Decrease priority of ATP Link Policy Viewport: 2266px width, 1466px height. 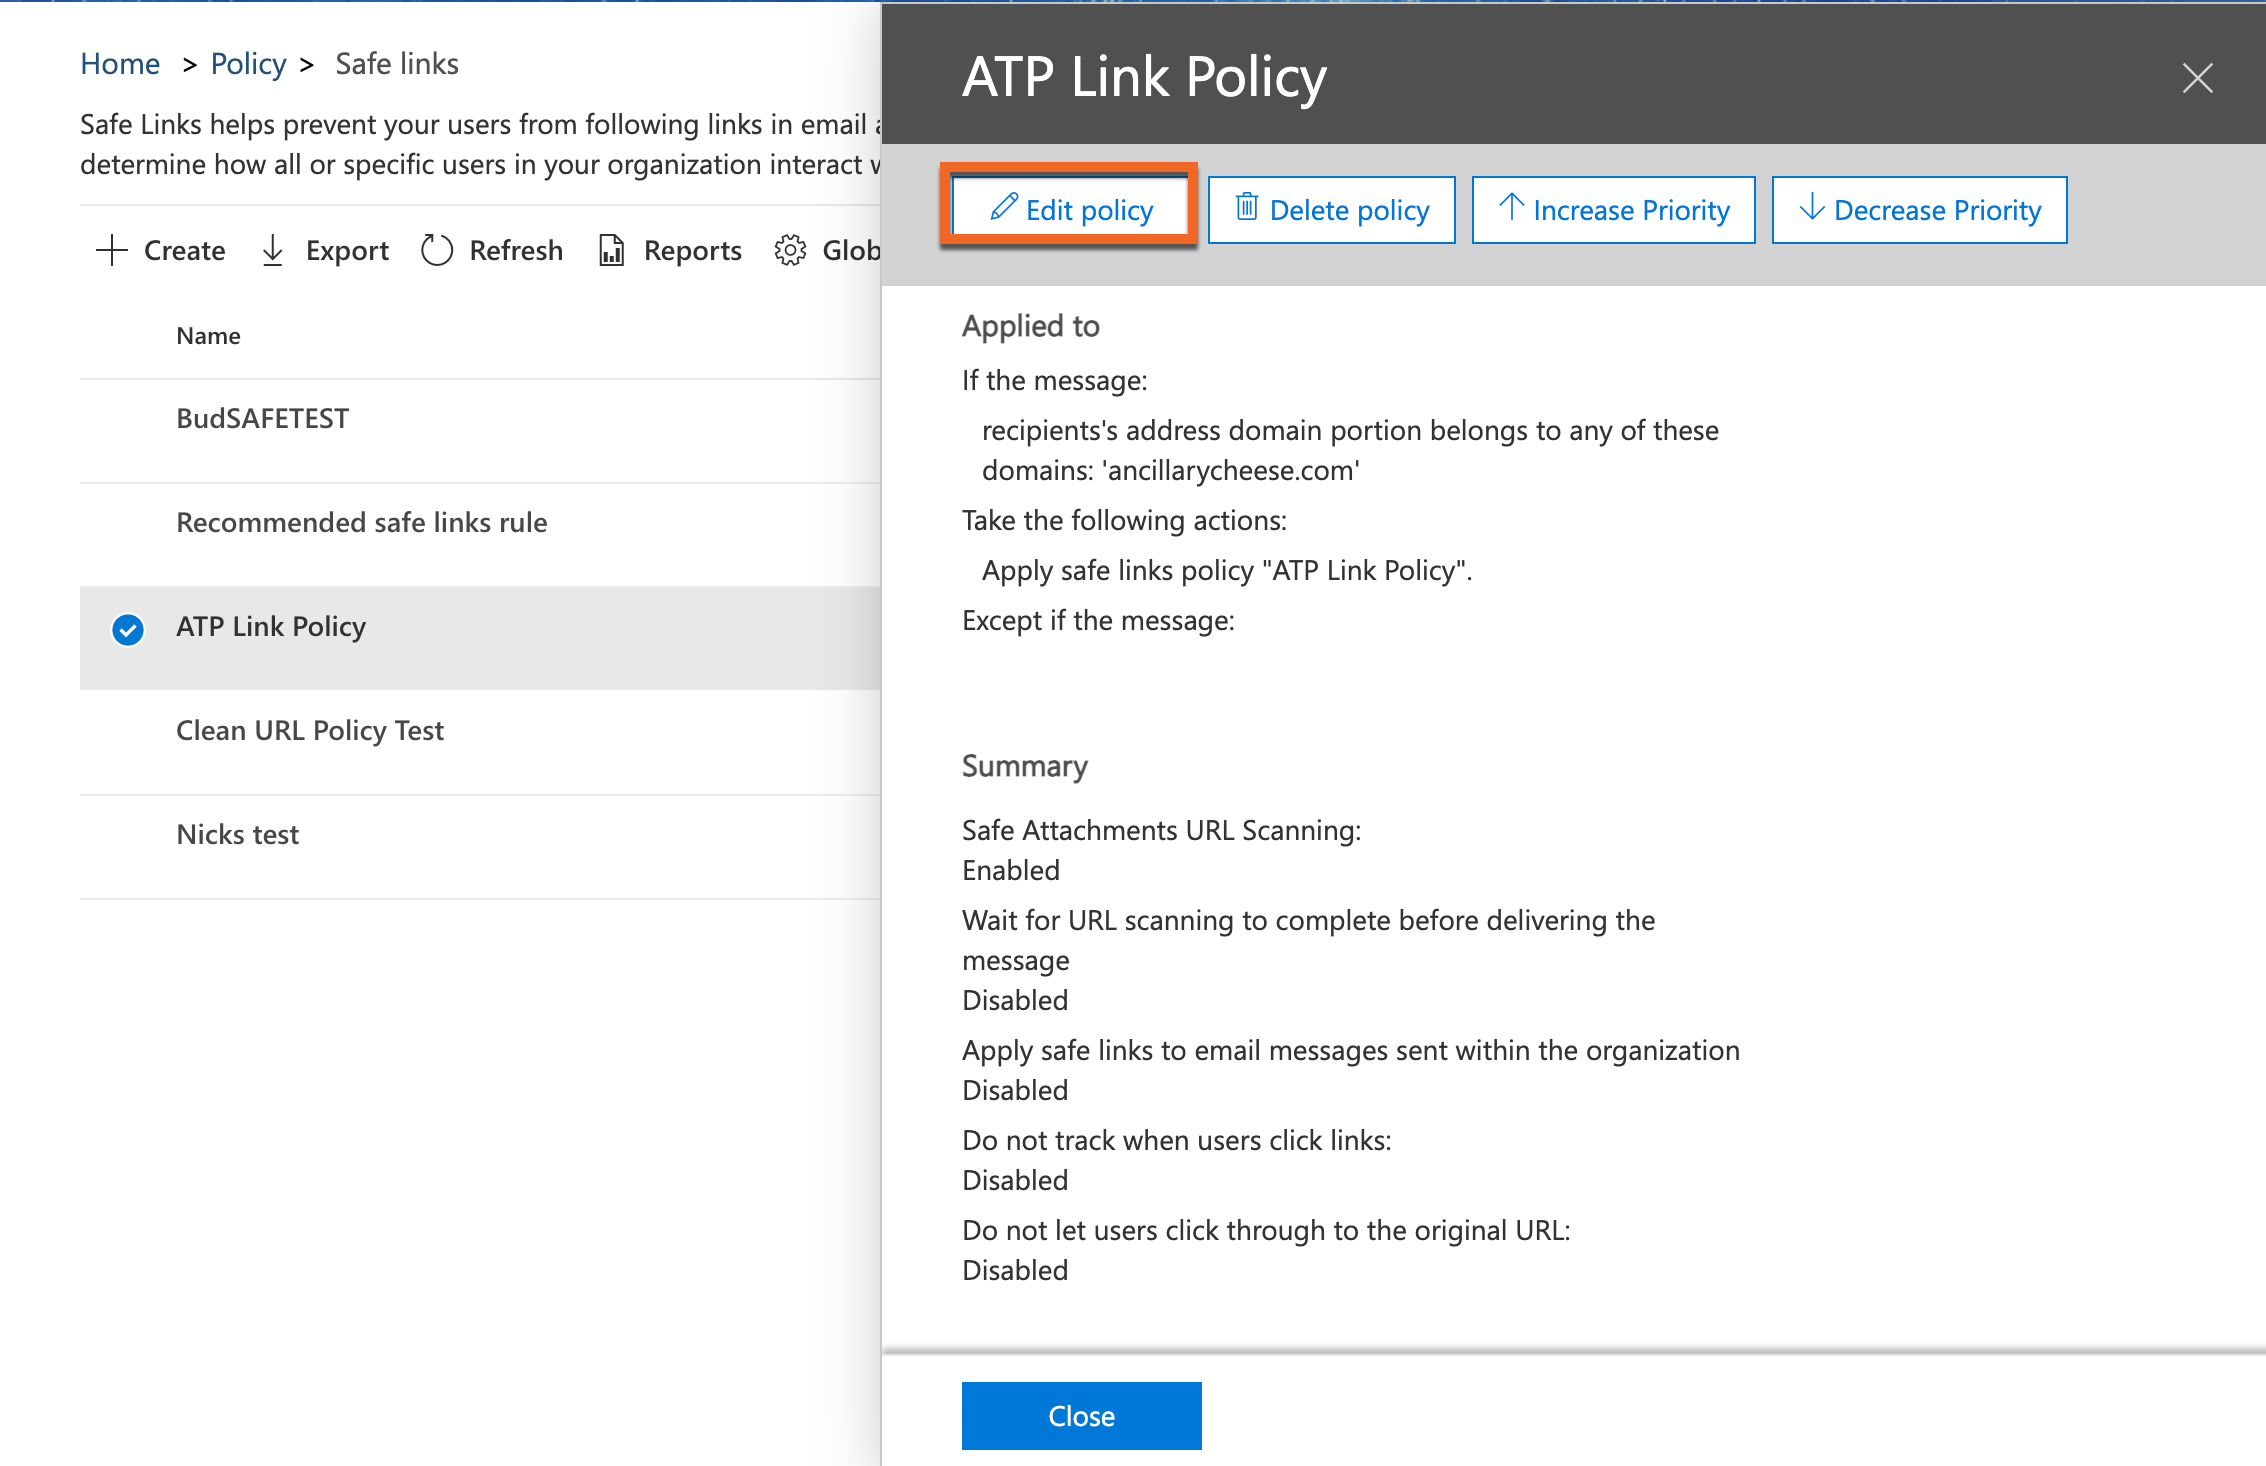click(x=1919, y=209)
